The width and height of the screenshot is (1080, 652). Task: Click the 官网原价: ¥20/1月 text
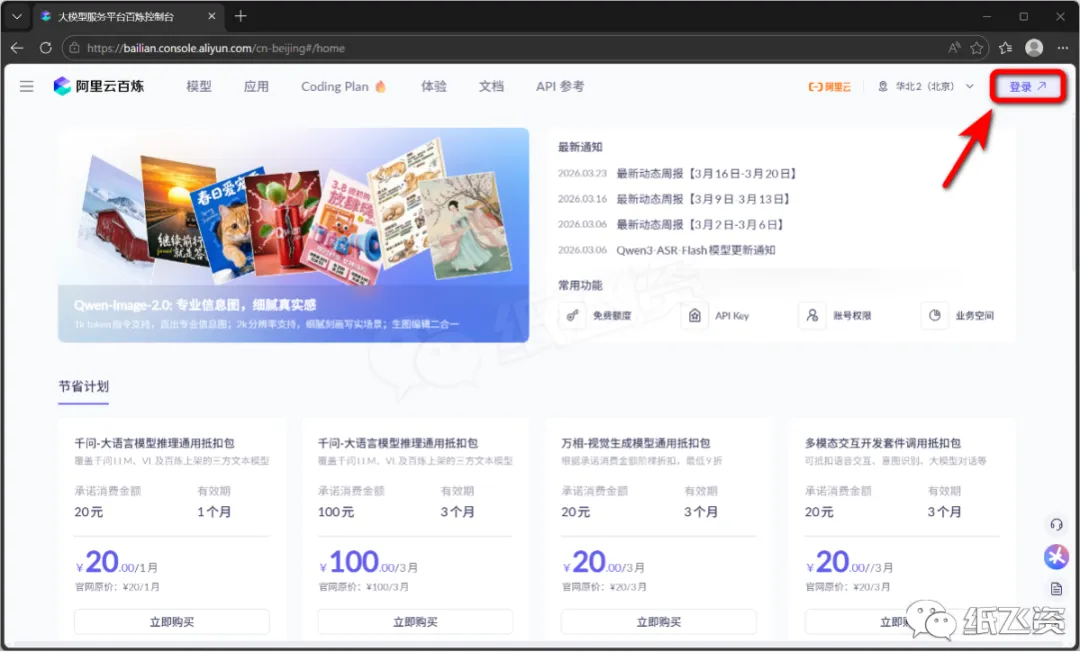(x=117, y=587)
